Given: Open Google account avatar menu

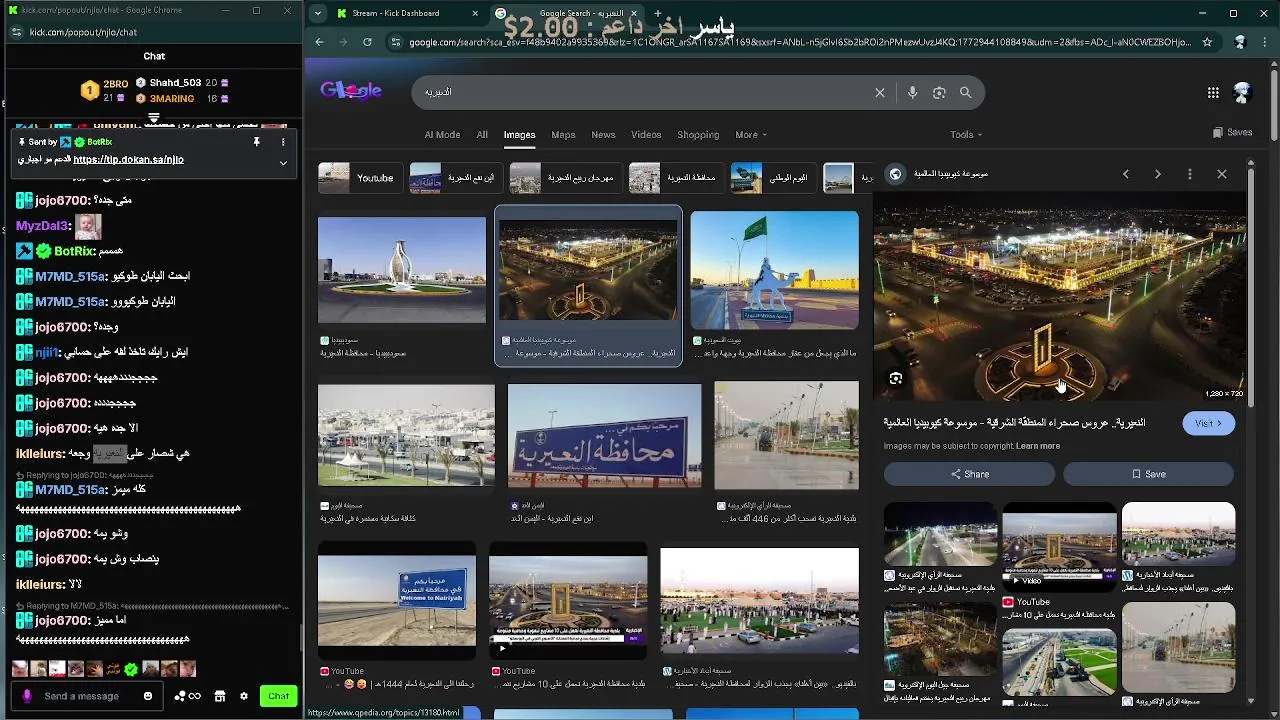Looking at the screenshot, I should (x=1243, y=92).
